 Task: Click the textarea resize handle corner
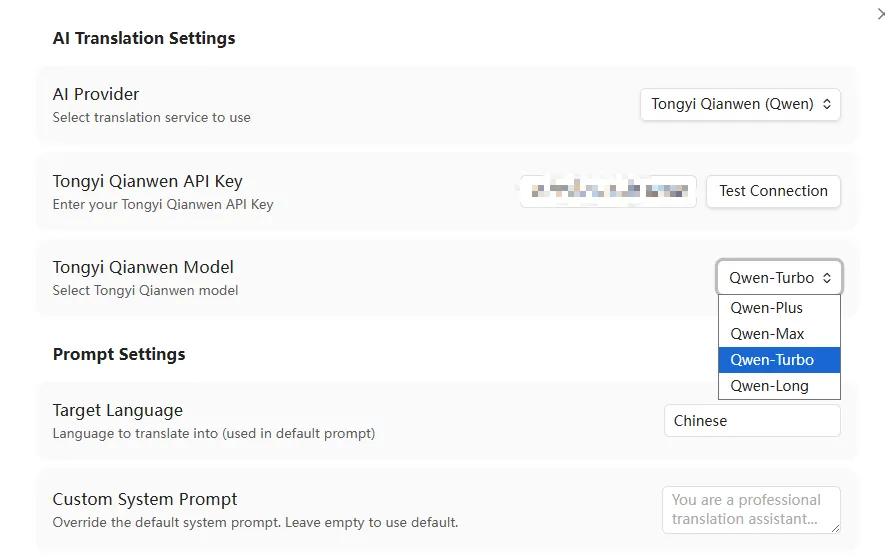[x=835, y=528]
